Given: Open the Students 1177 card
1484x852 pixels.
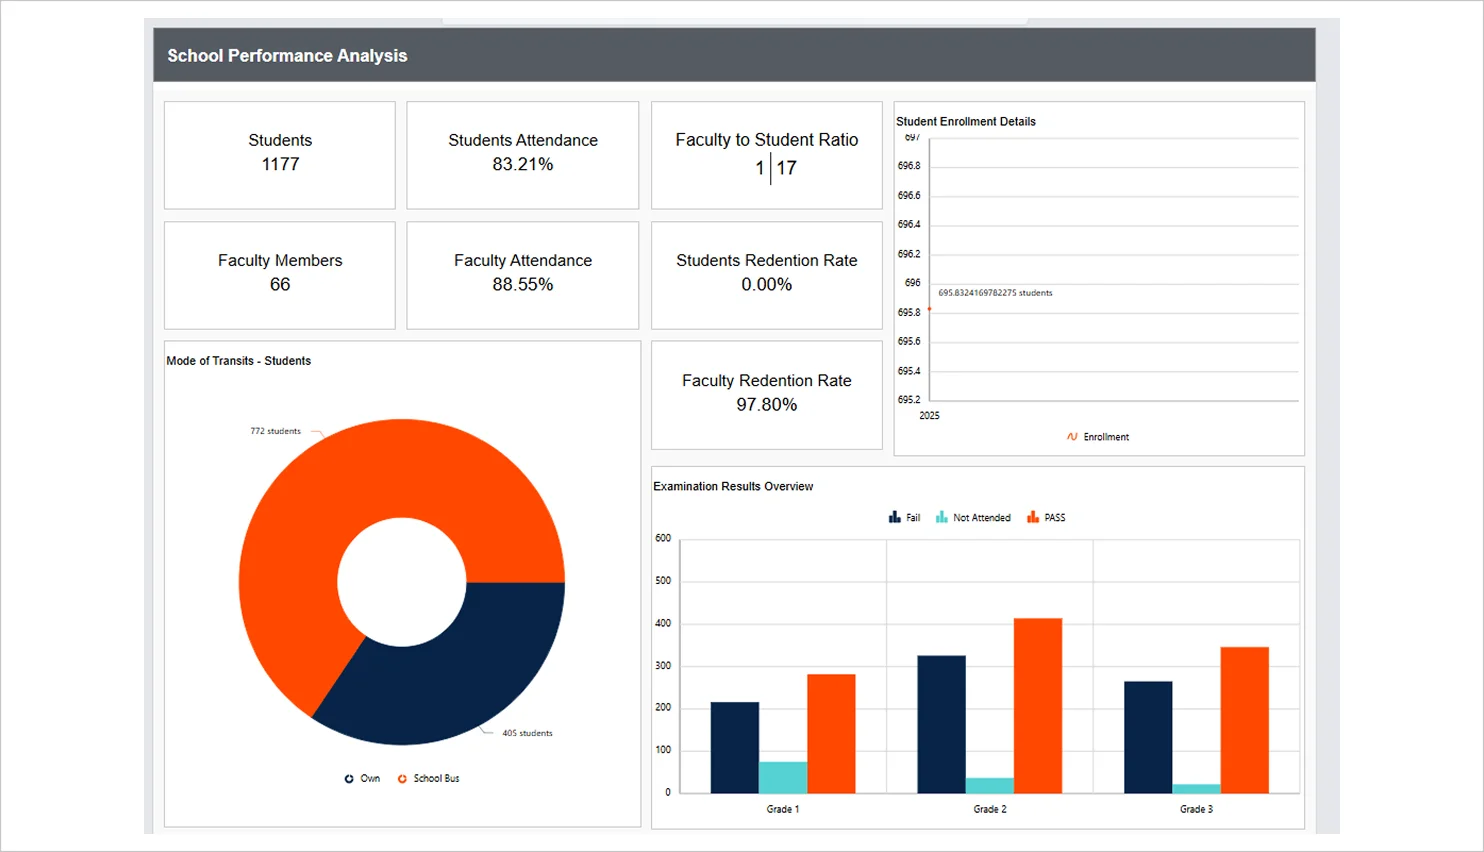Looking at the screenshot, I should (280, 155).
